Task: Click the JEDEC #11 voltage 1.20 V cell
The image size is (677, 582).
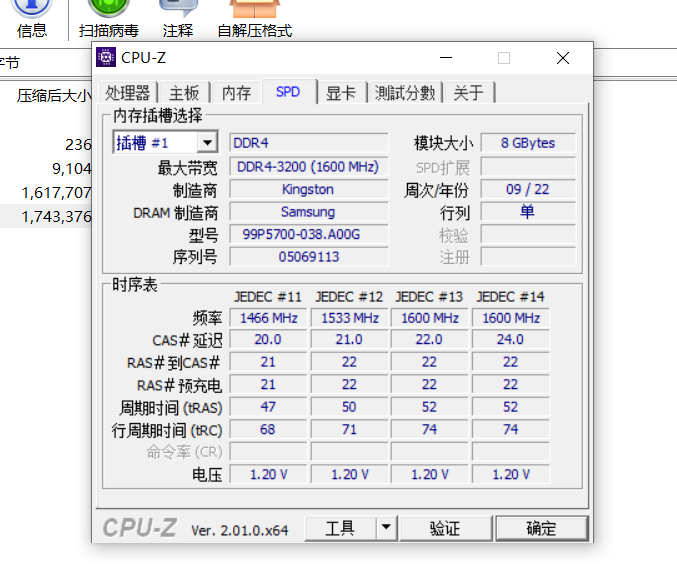Action: (268, 474)
